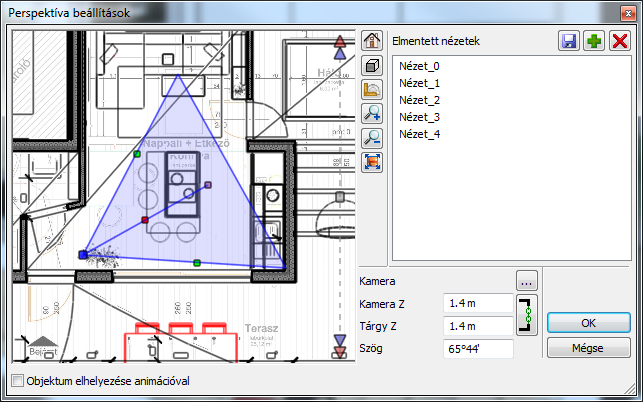Zoom in with the magnifier plus icon

(372, 114)
